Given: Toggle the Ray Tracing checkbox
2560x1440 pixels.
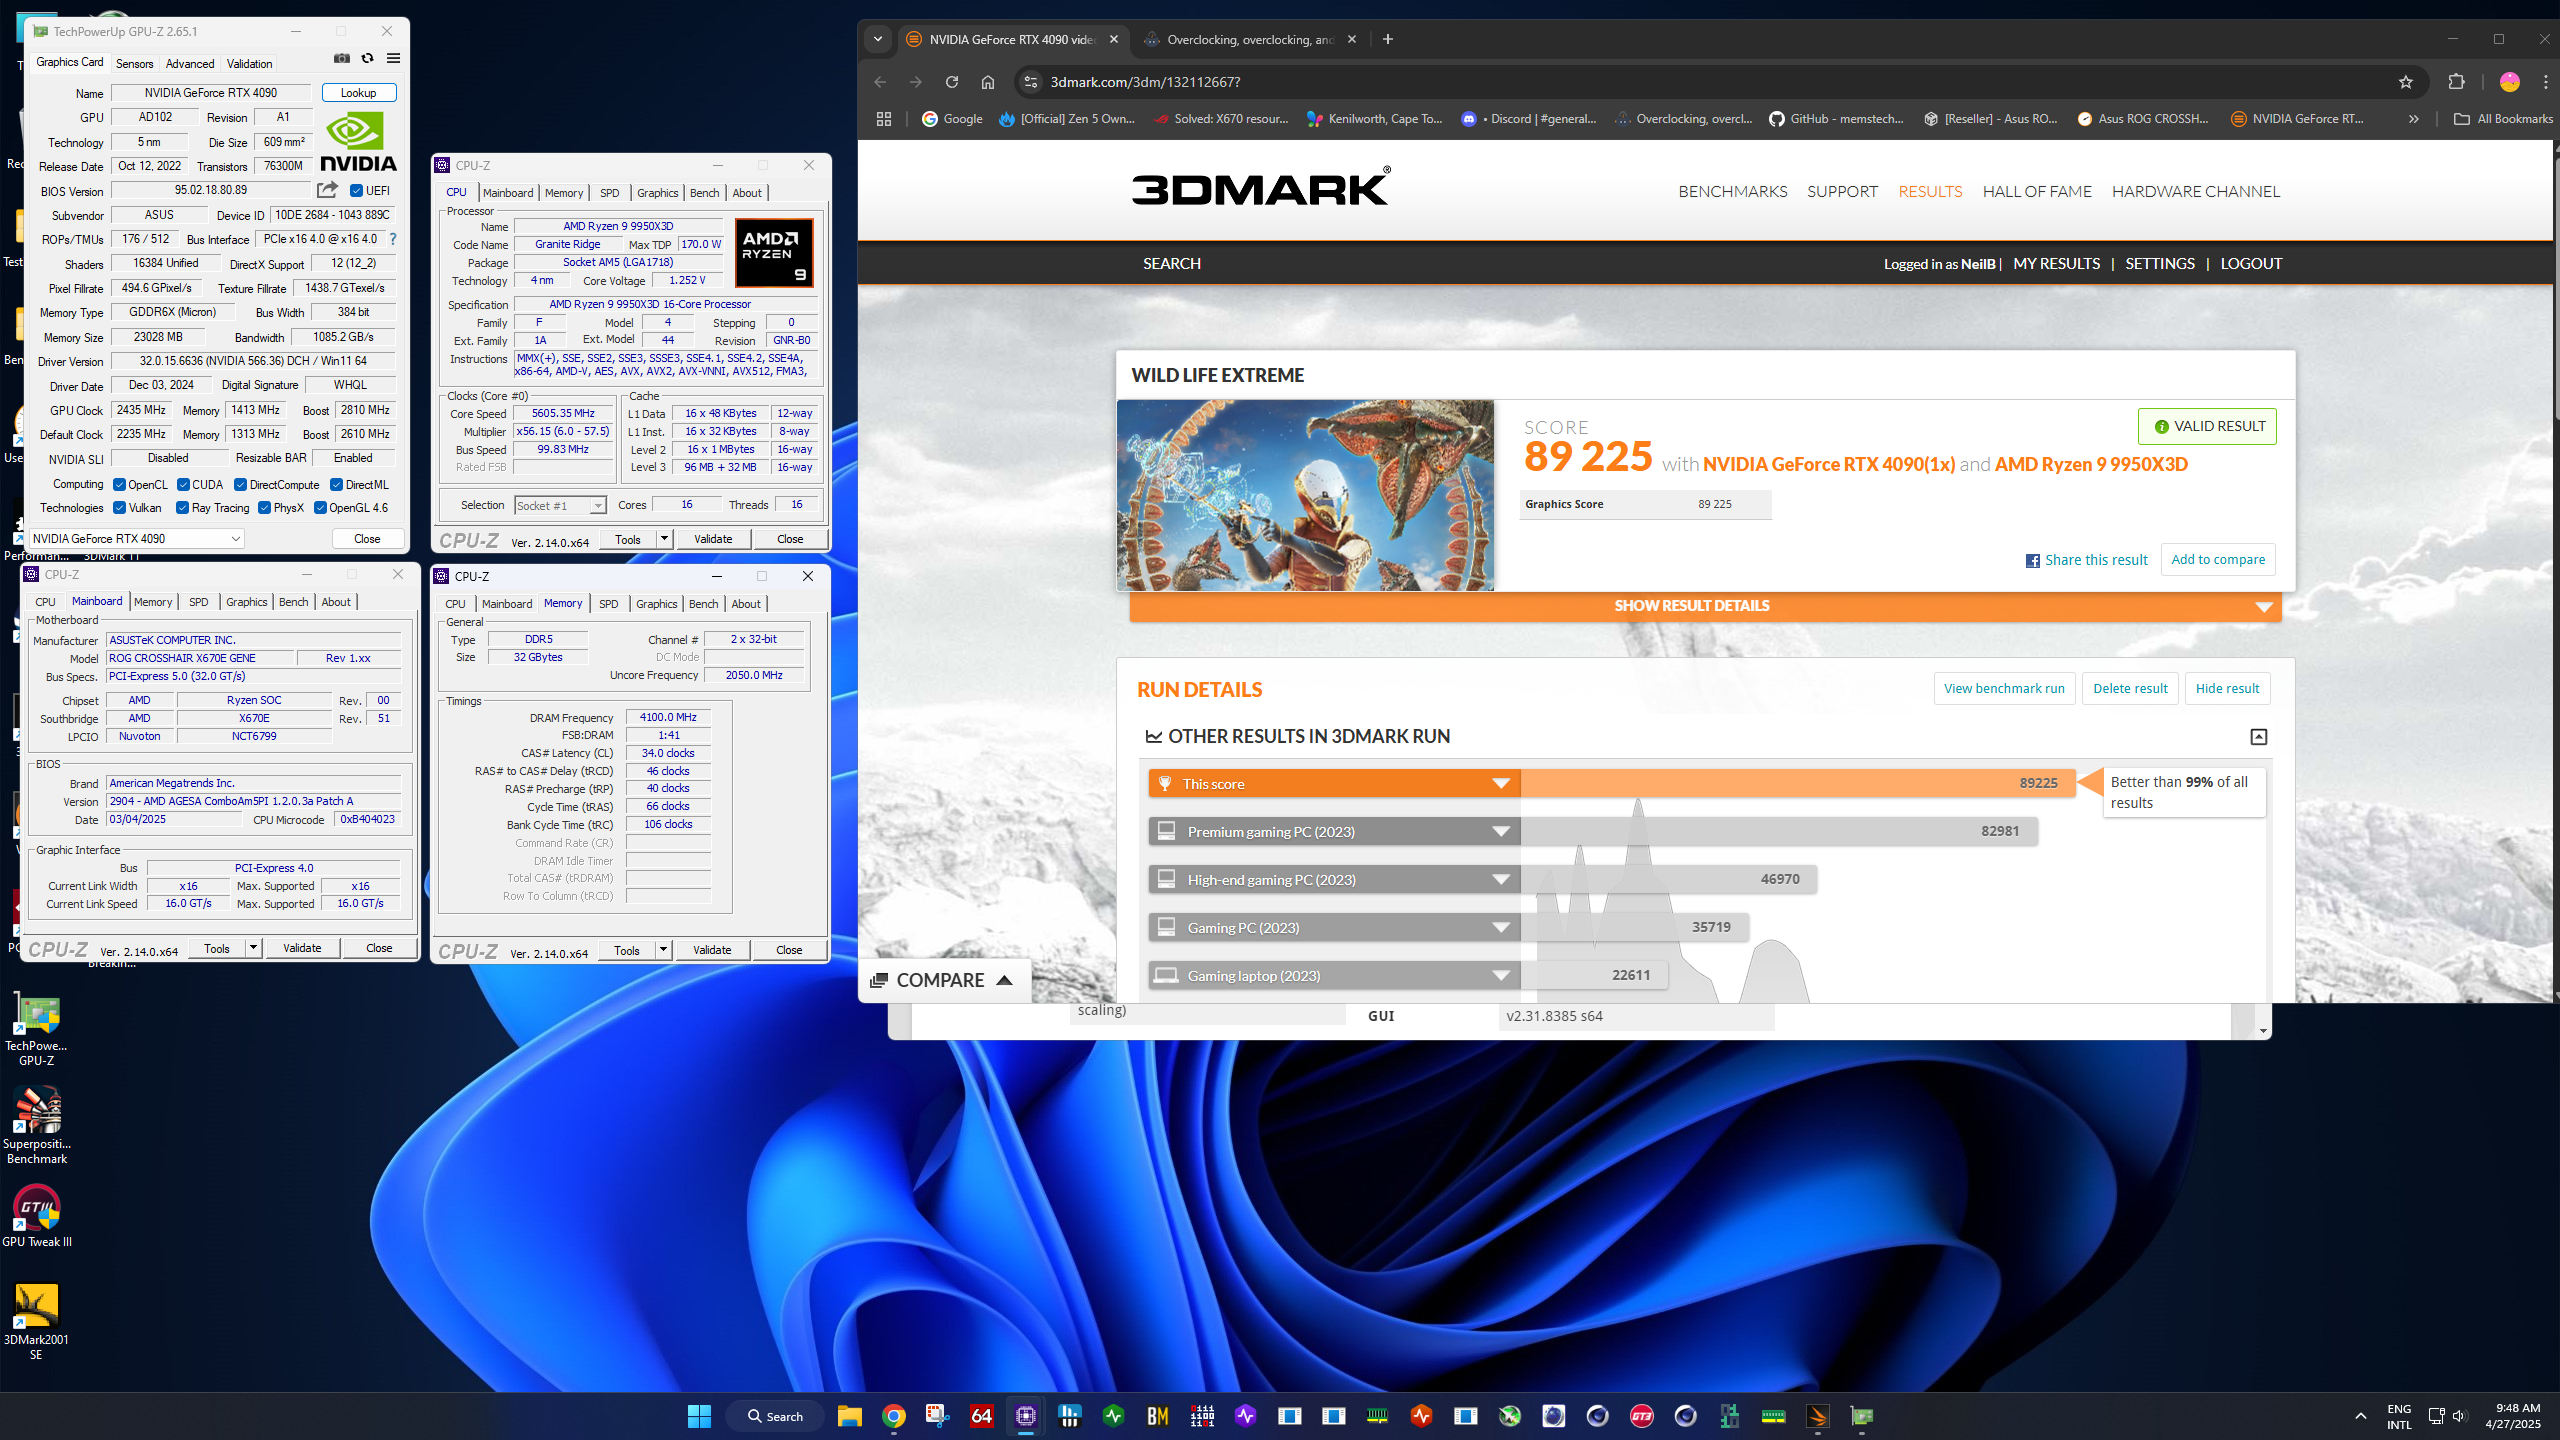Looking at the screenshot, I should click(x=182, y=508).
